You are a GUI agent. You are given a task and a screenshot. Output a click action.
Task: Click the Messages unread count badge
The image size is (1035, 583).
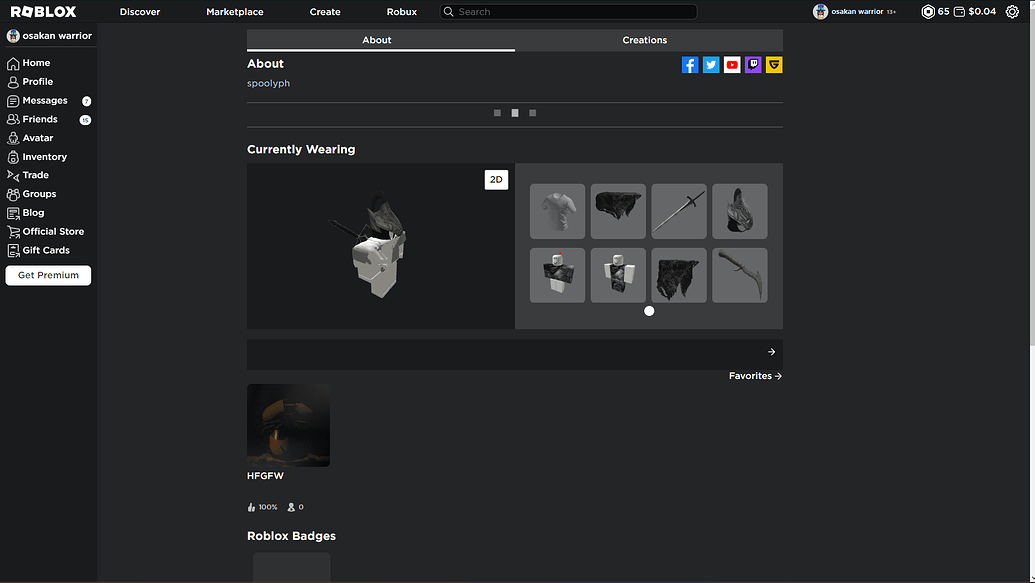(x=86, y=101)
